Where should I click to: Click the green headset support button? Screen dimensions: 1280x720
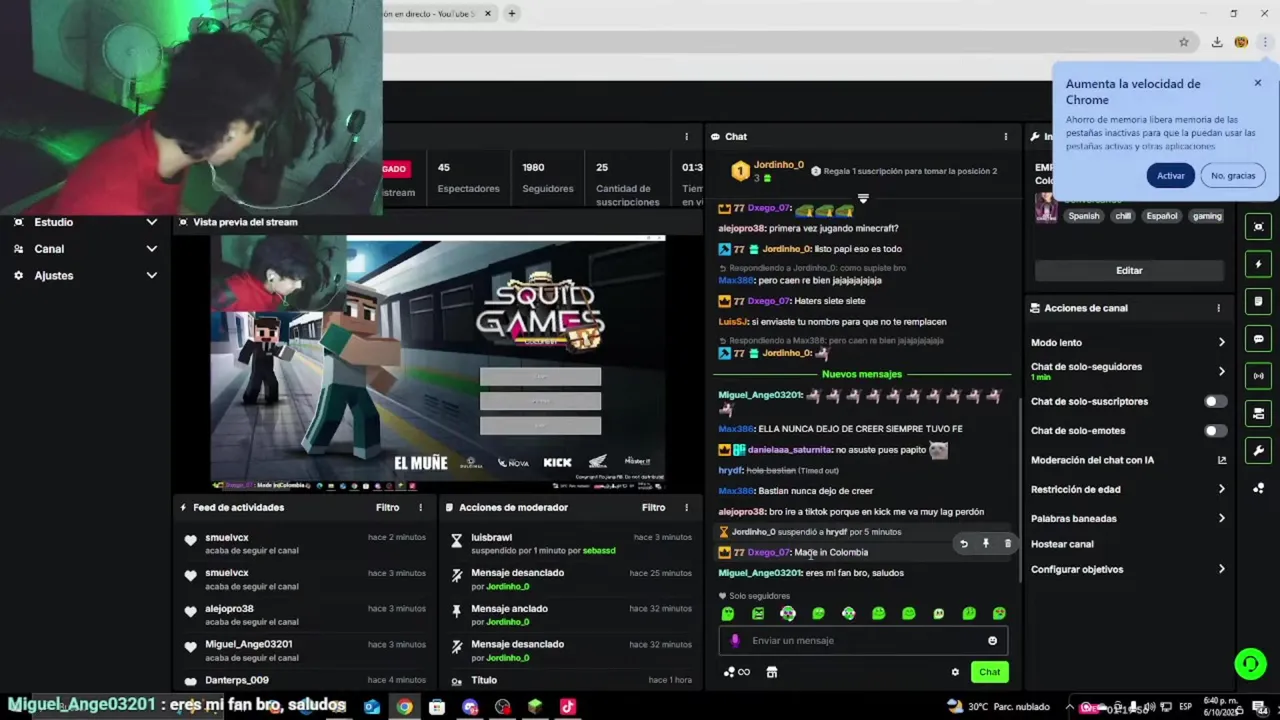coord(1249,663)
